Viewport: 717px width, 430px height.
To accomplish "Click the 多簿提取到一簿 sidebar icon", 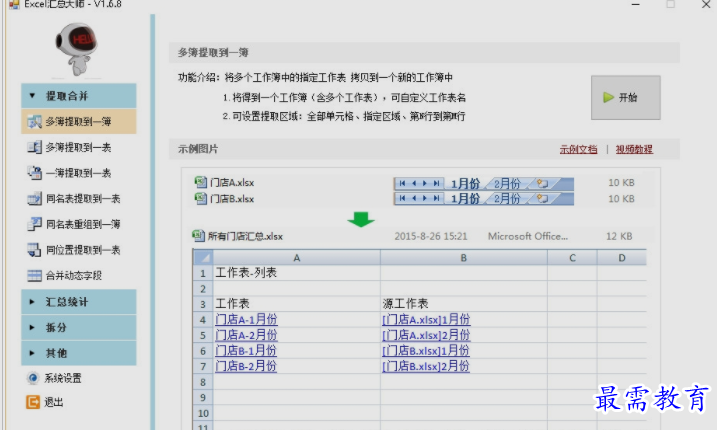I will pyautogui.click(x=34, y=122).
